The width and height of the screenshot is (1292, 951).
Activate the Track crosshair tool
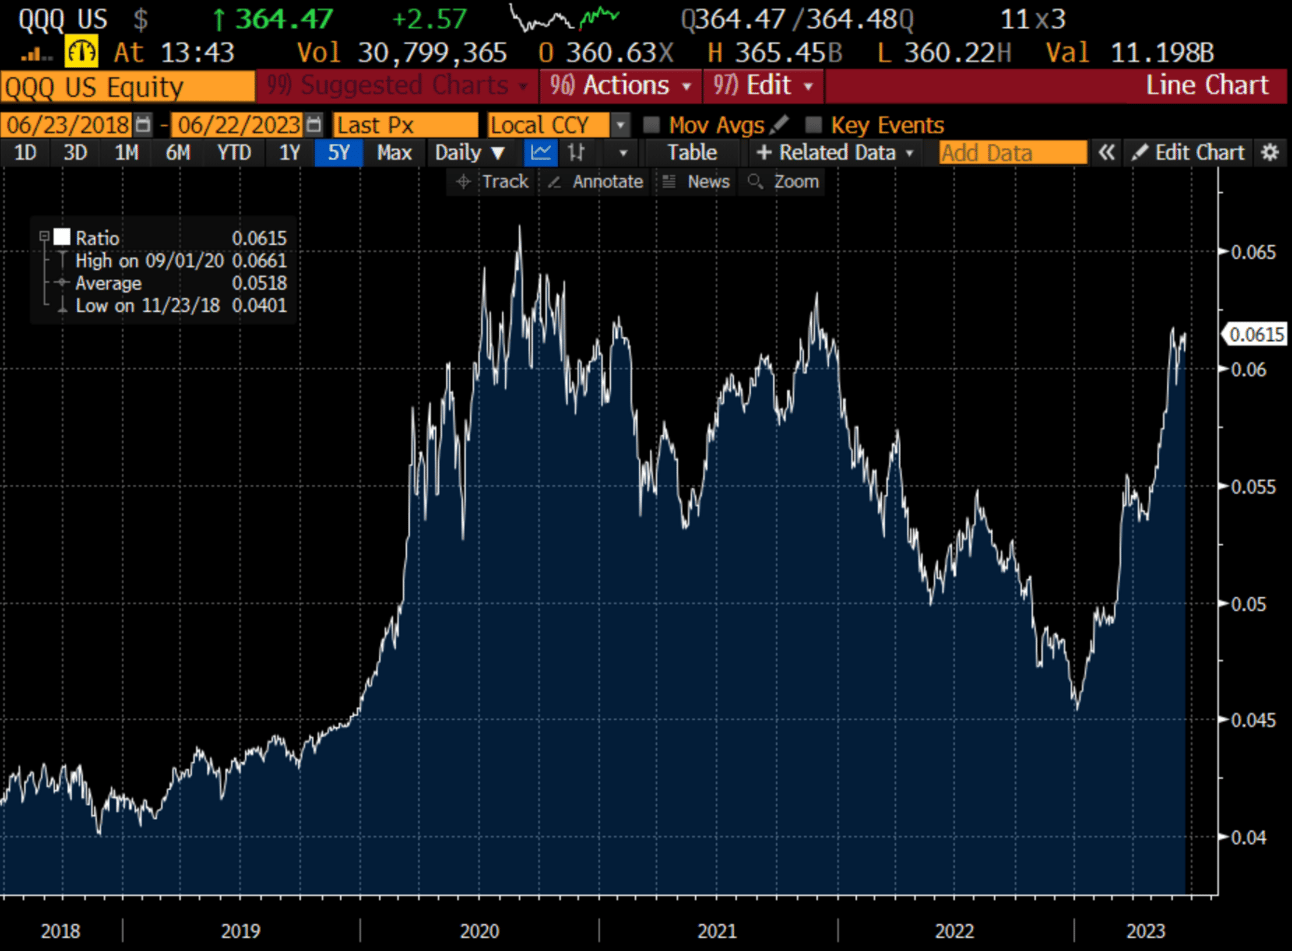click(492, 182)
